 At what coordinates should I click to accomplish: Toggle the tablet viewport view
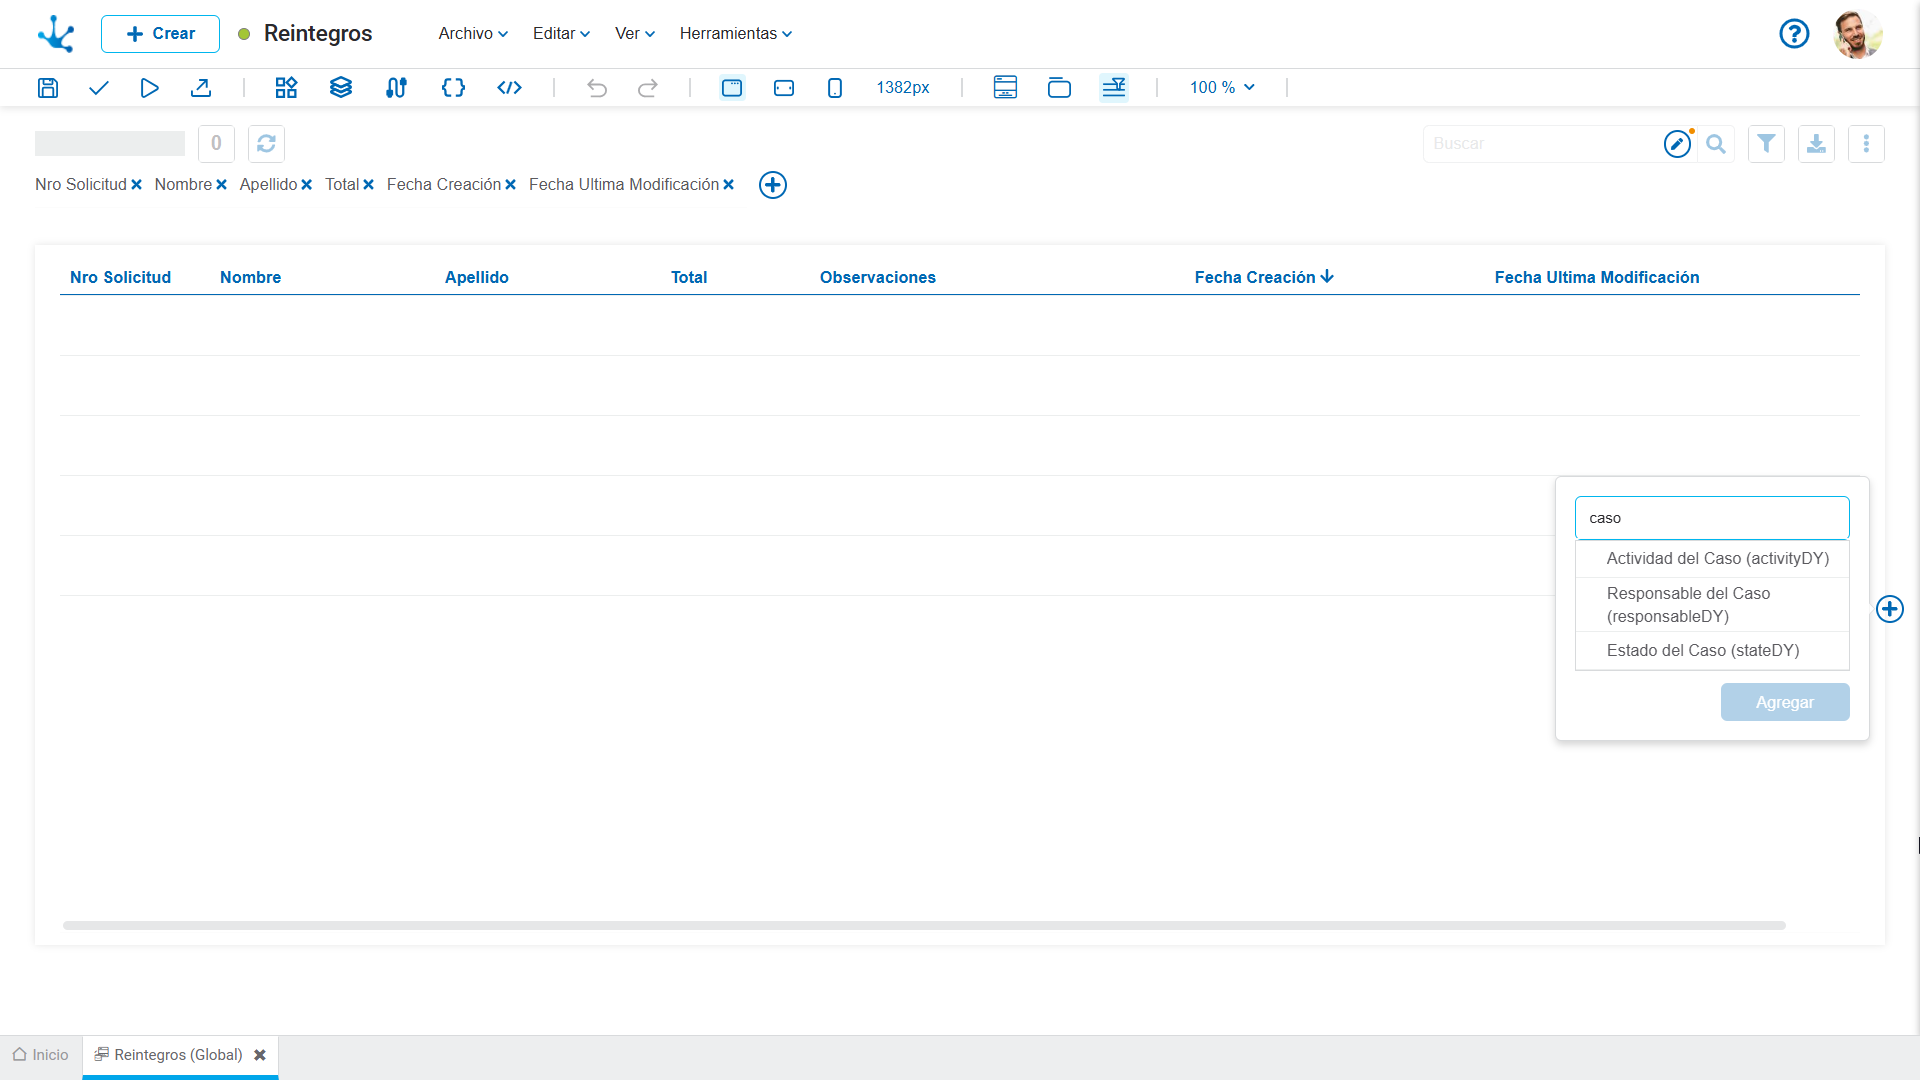click(x=784, y=88)
